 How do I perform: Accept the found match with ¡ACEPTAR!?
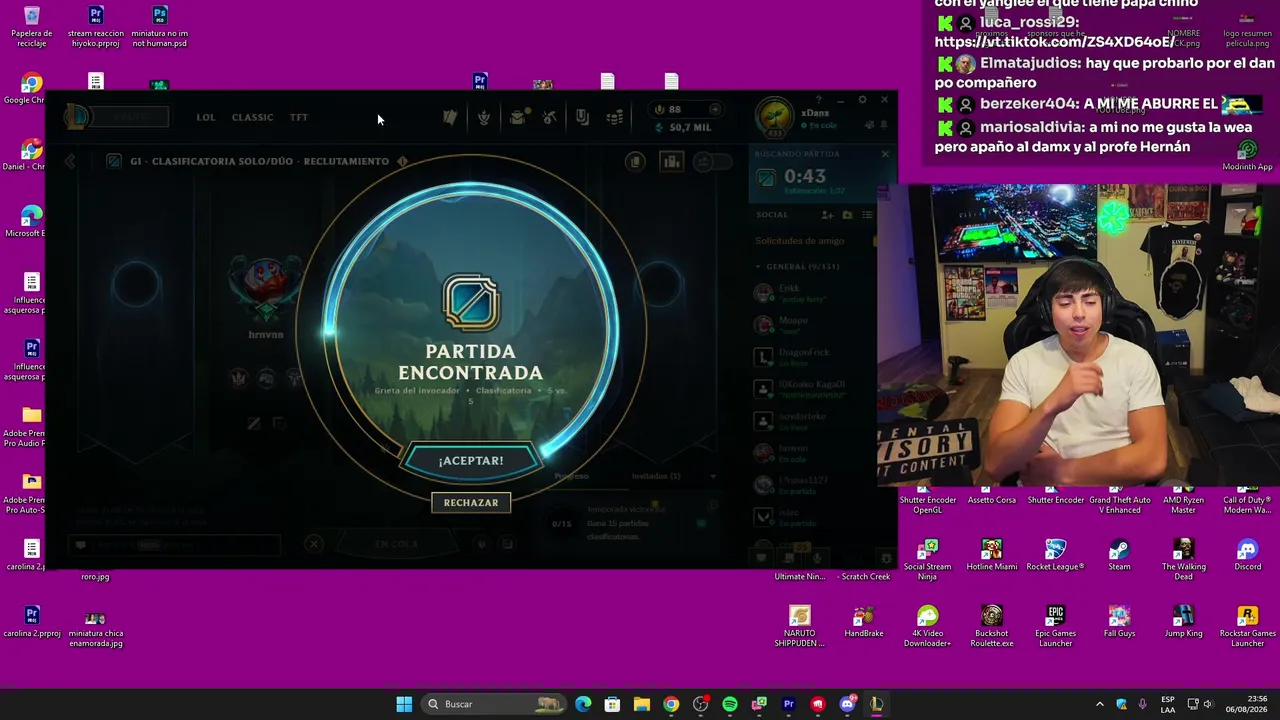(471, 460)
